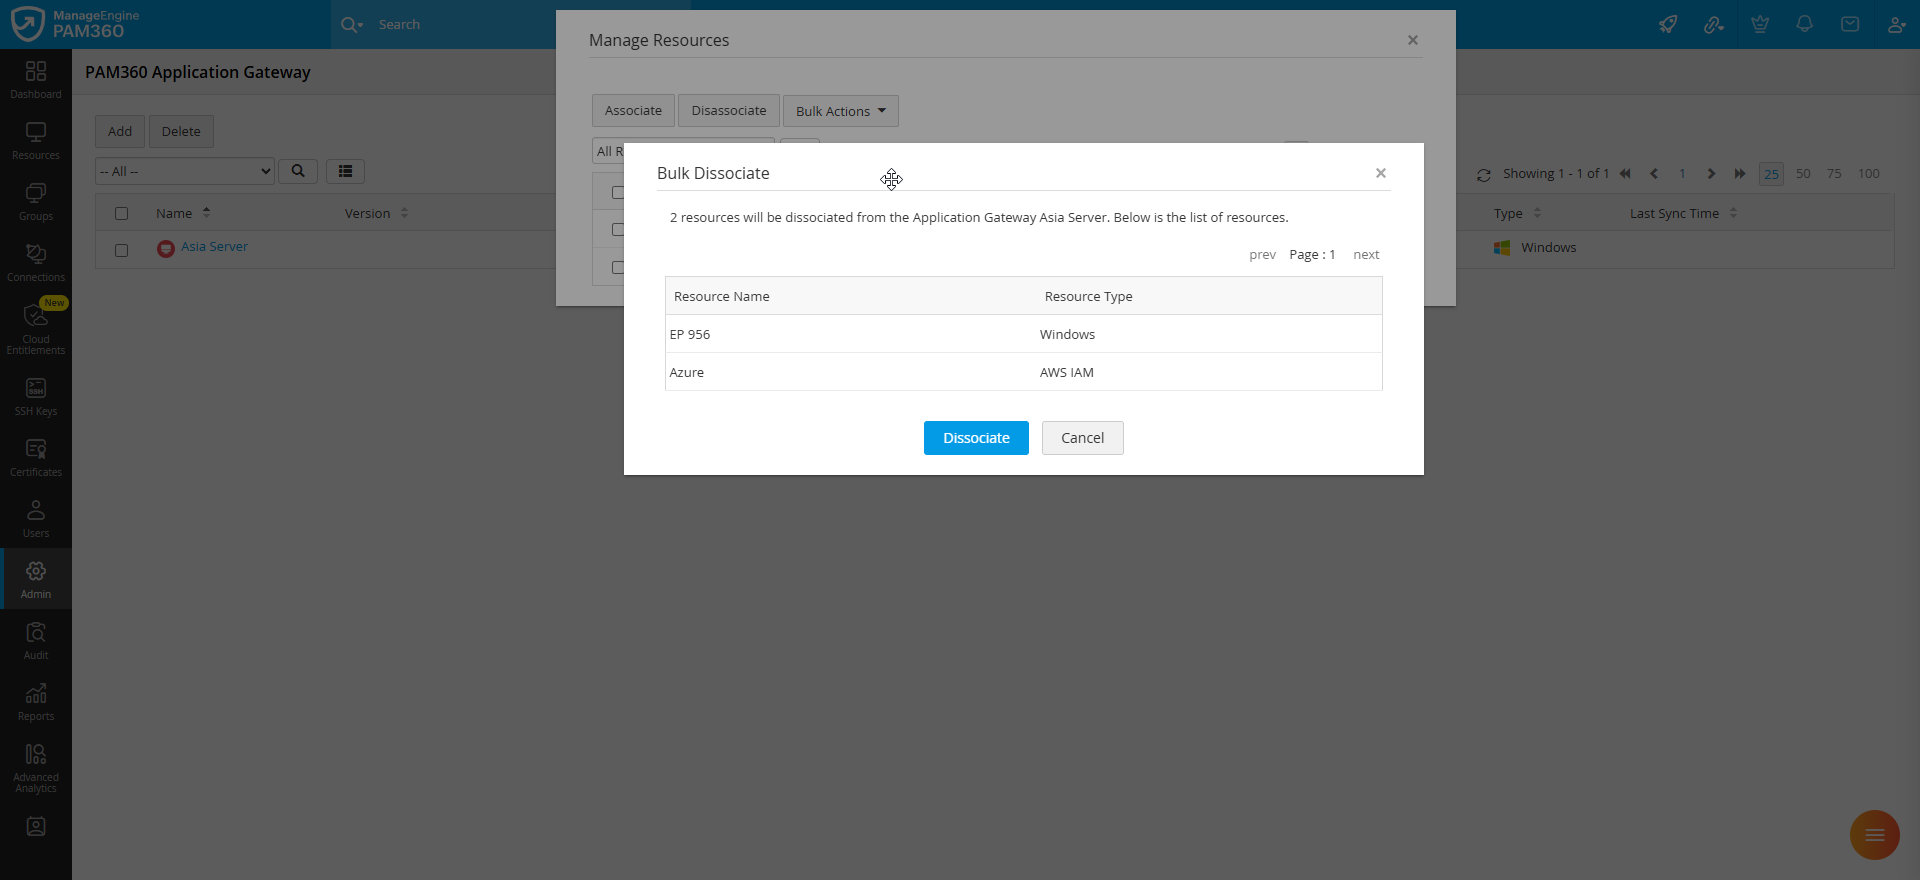Image resolution: width=1920 pixels, height=880 pixels.
Task: Click the bottom sidebar profile card icon
Action: click(36, 827)
